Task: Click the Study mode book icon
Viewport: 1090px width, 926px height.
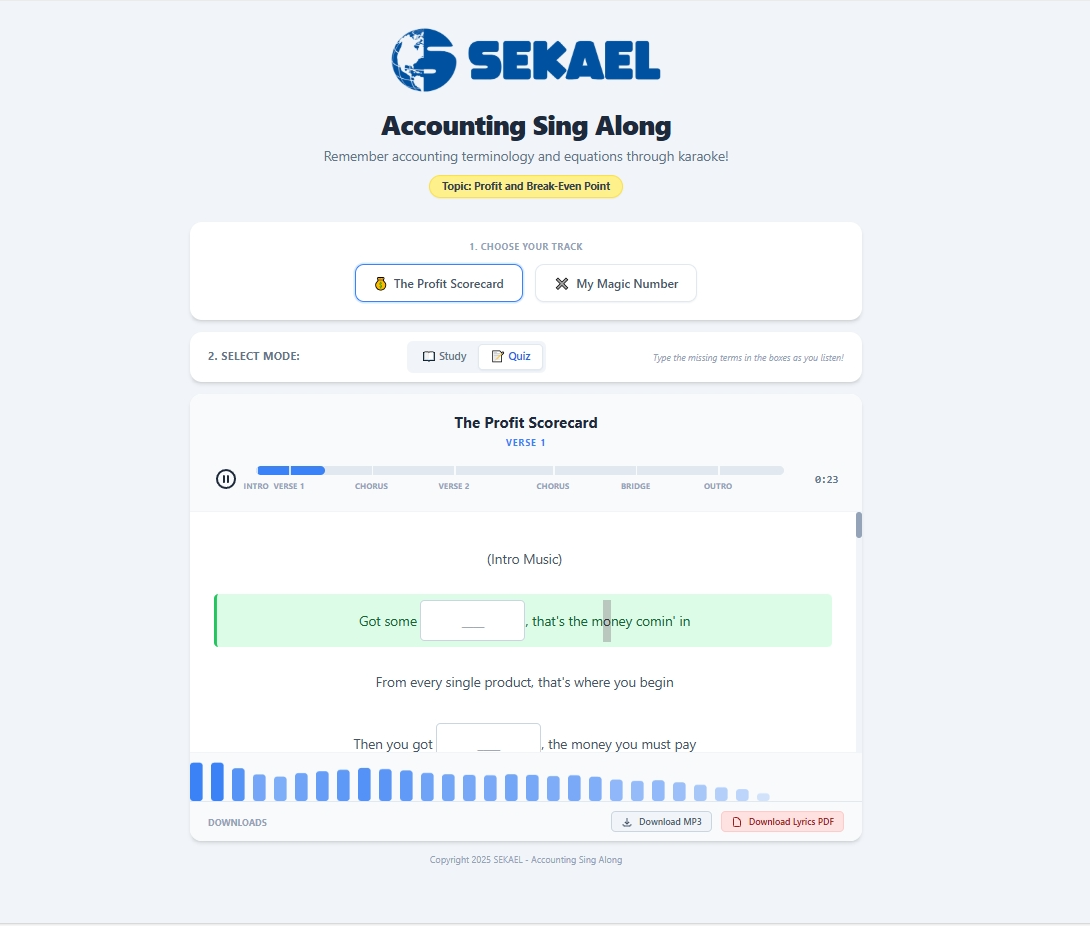Action: point(429,356)
